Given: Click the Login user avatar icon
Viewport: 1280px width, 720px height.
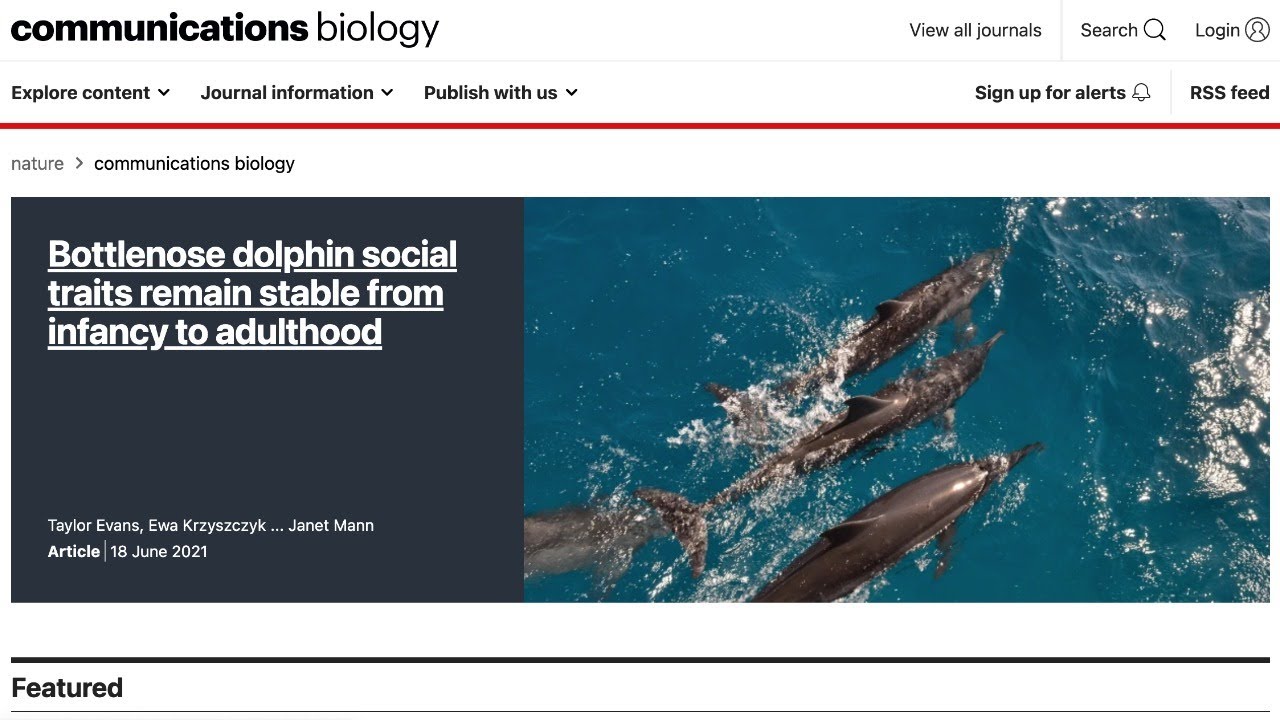Looking at the screenshot, I should [1258, 30].
